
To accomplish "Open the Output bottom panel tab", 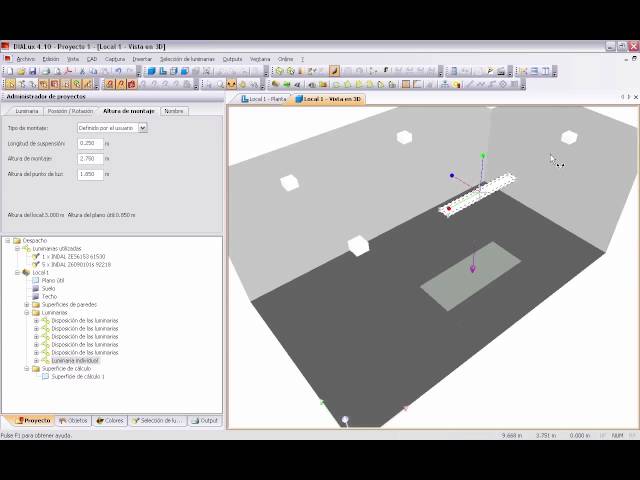I will pos(205,420).
